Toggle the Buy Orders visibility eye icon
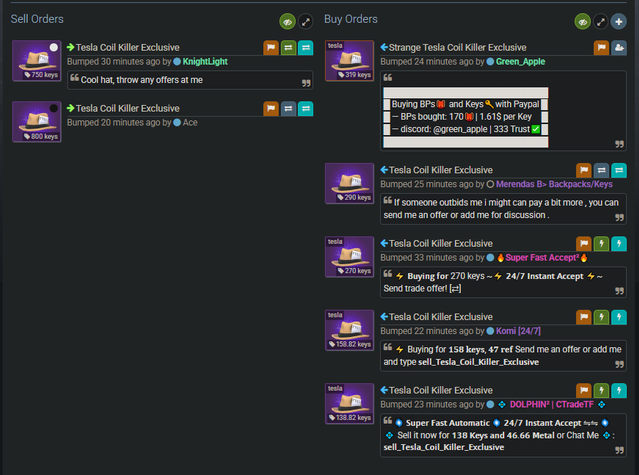The image size is (639, 475). [x=582, y=22]
